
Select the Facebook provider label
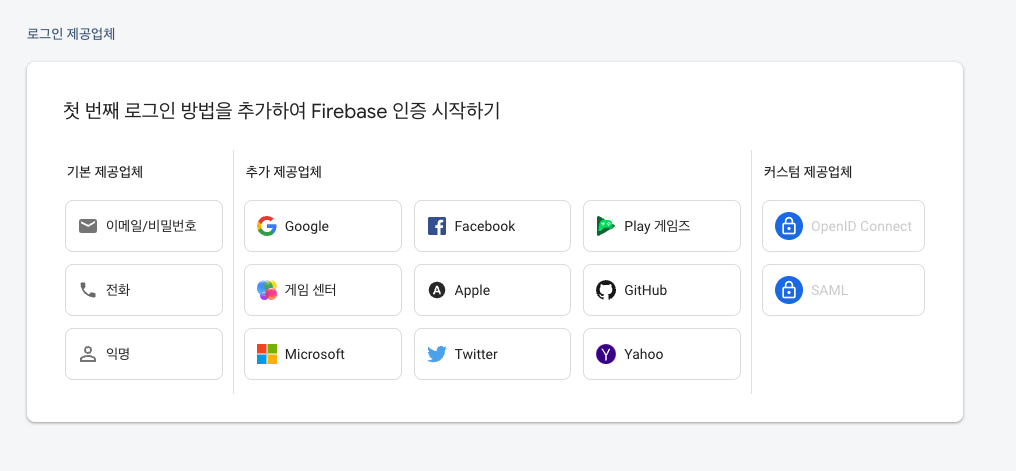pos(485,226)
